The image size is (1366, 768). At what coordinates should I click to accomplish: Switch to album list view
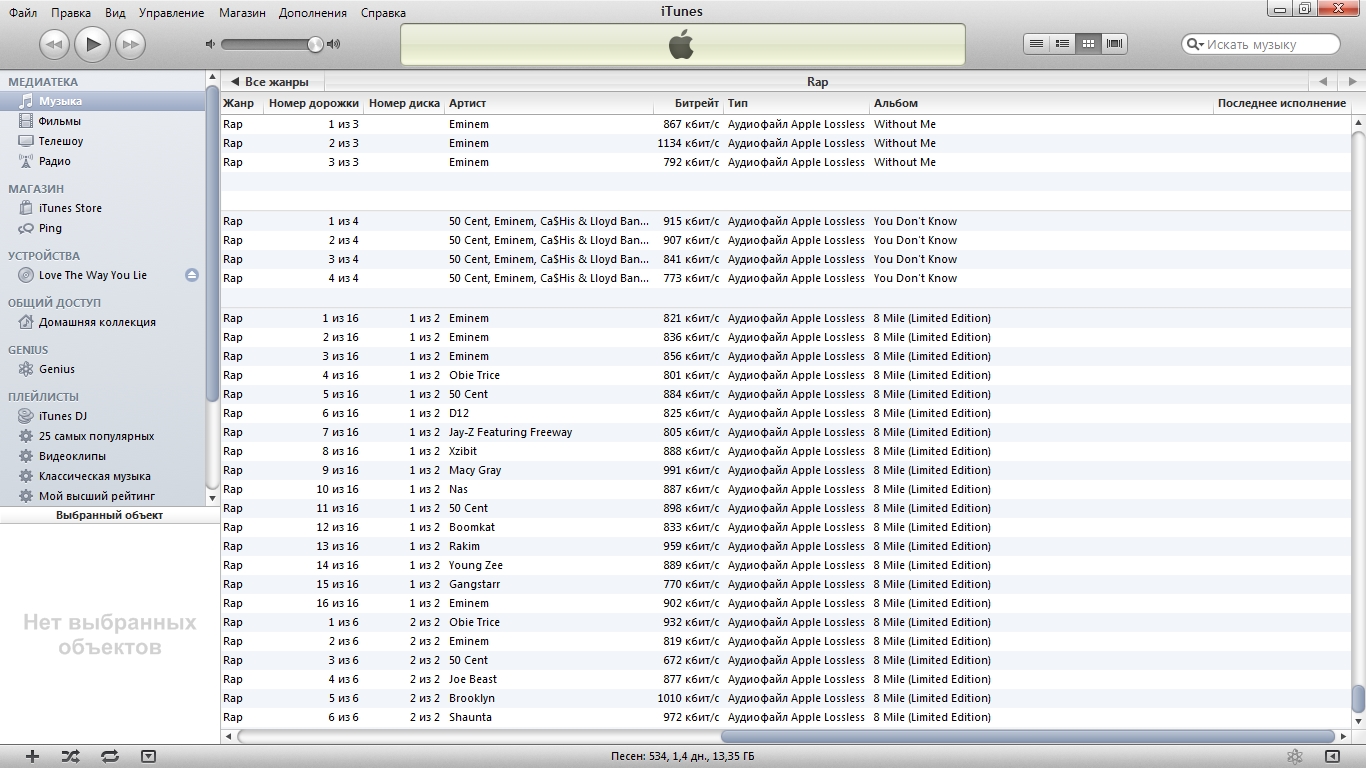coord(1063,43)
